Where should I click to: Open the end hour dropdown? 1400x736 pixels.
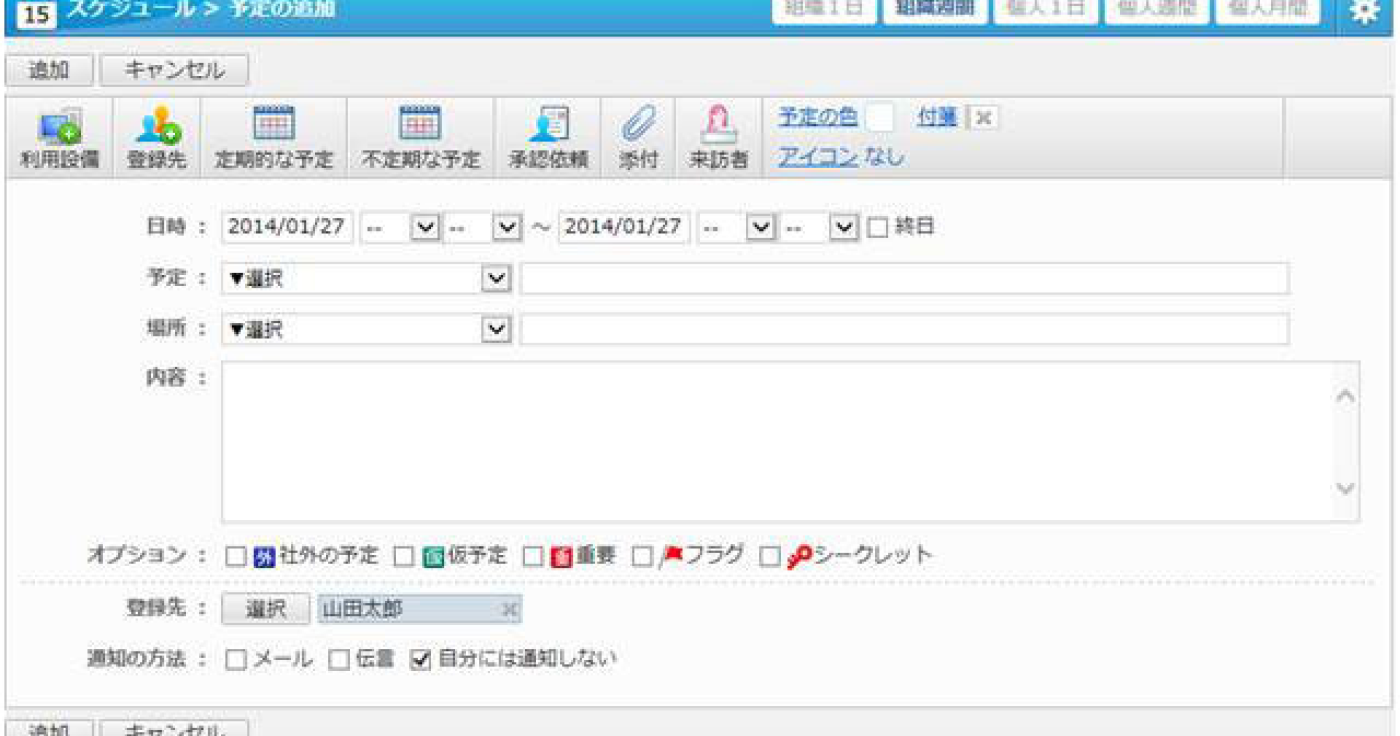click(737, 227)
